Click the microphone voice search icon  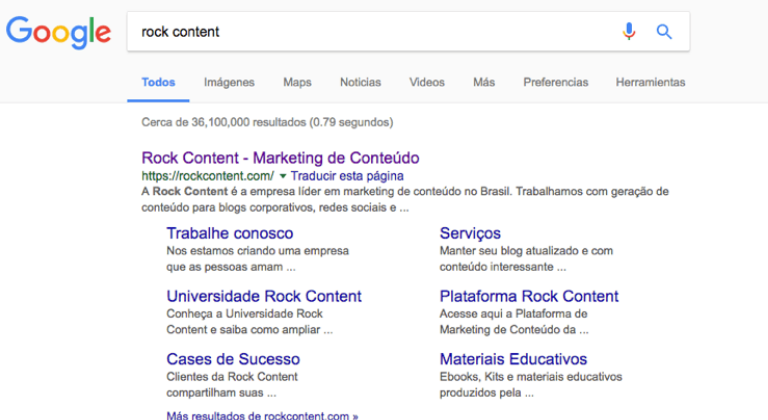coord(629,31)
